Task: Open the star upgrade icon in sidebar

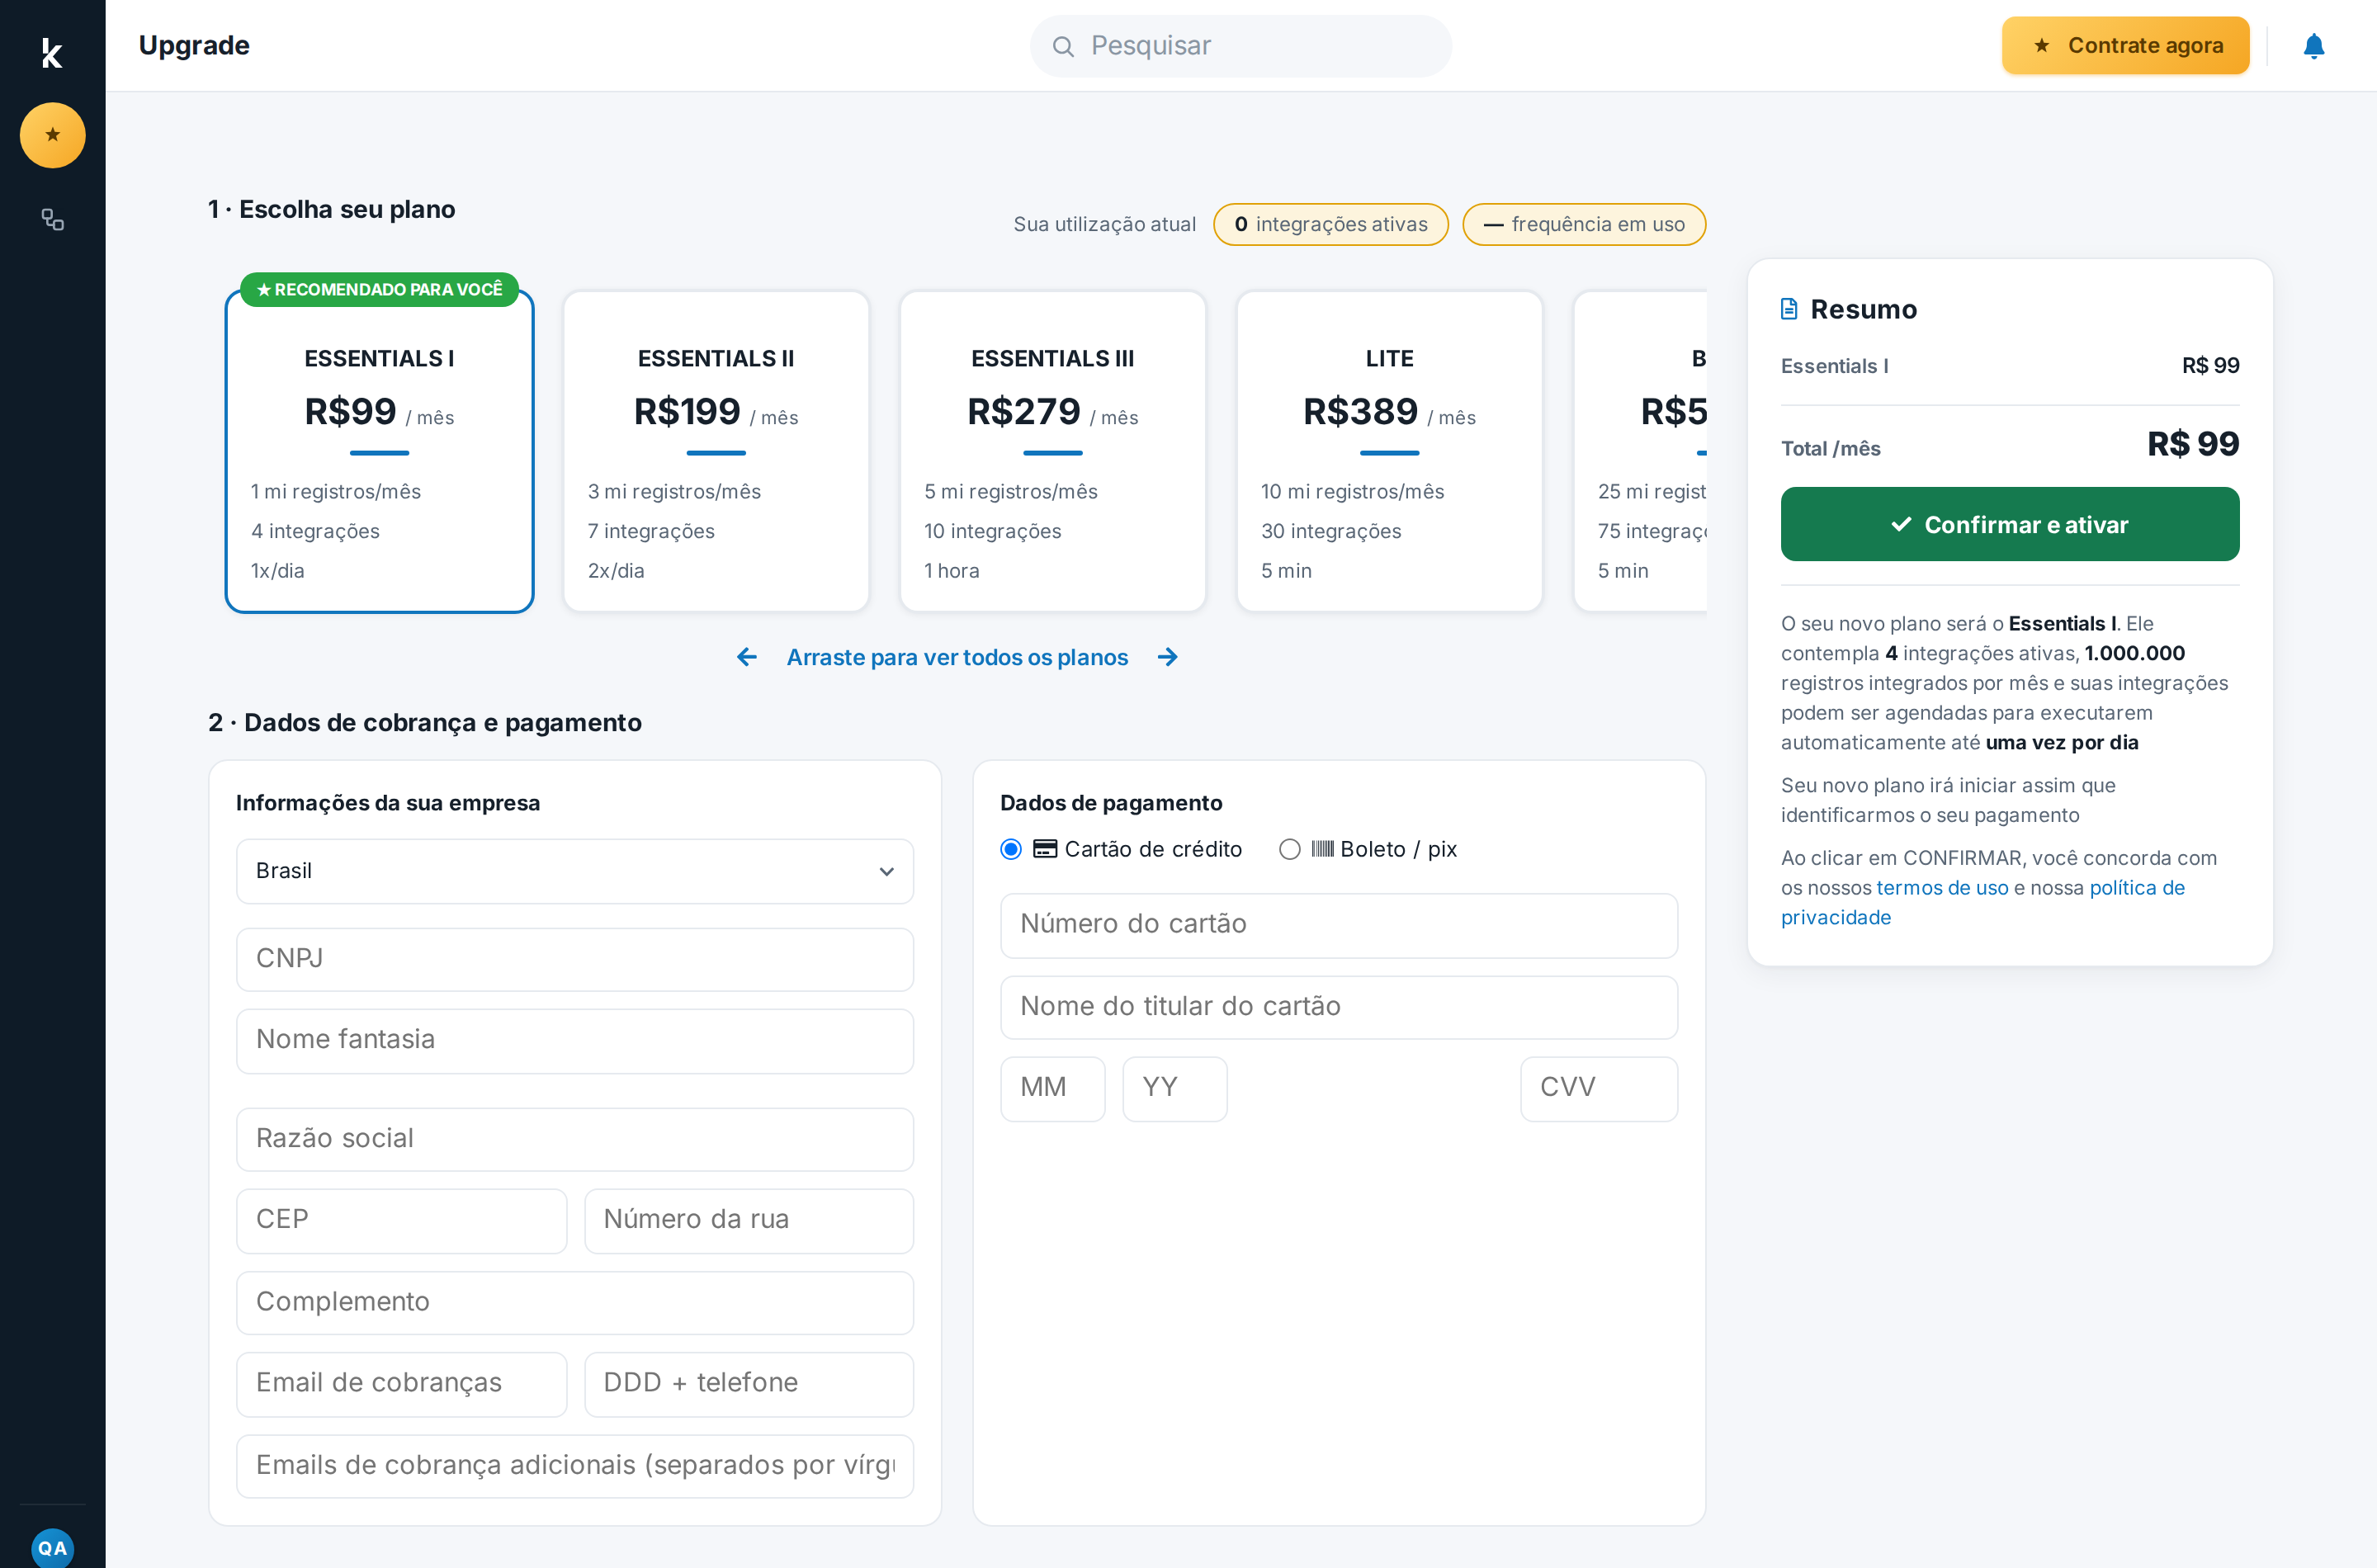Action: pos(52,135)
